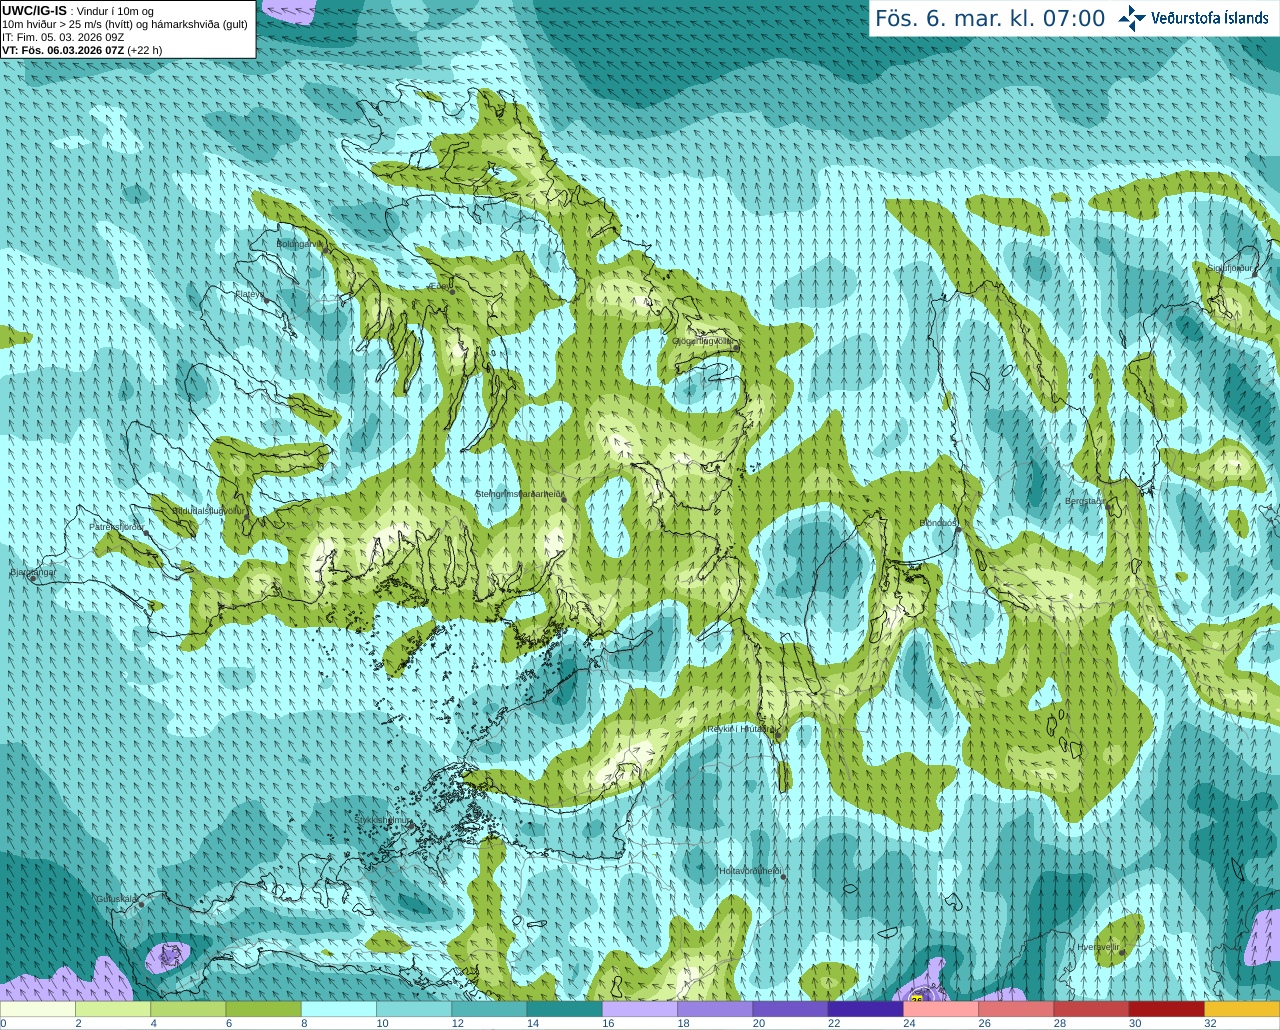
Task: Click the date header Fös. 6. mar. kl. 07:00
Action: (x=990, y=18)
